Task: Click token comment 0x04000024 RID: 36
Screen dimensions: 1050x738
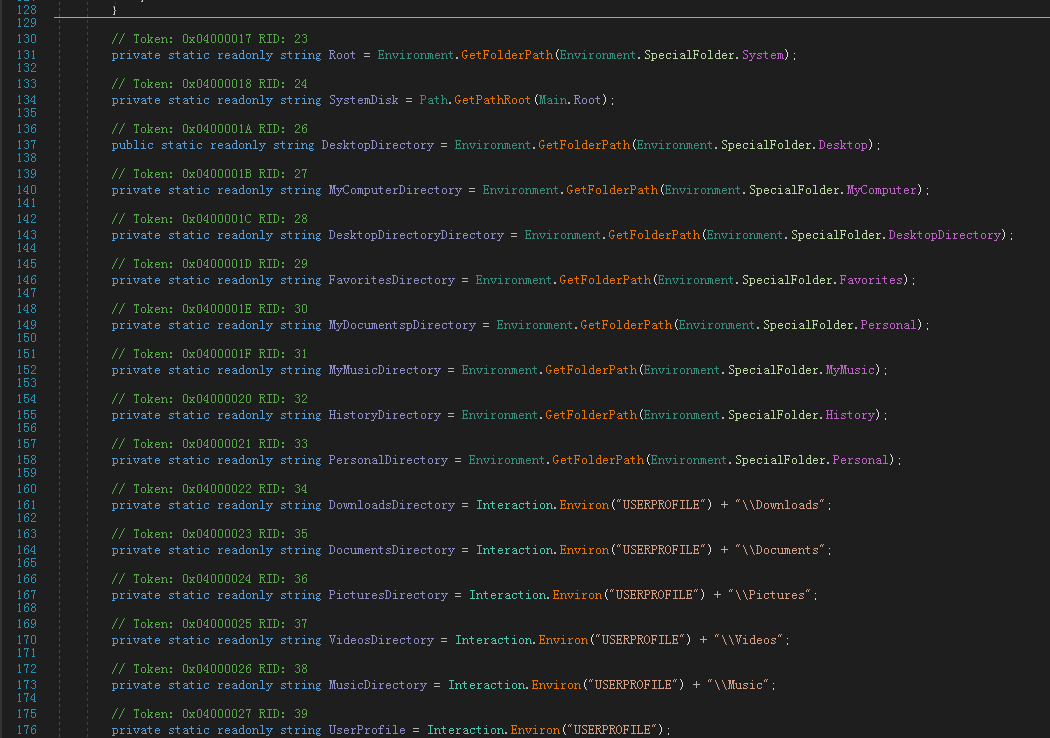Action: (x=210, y=579)
